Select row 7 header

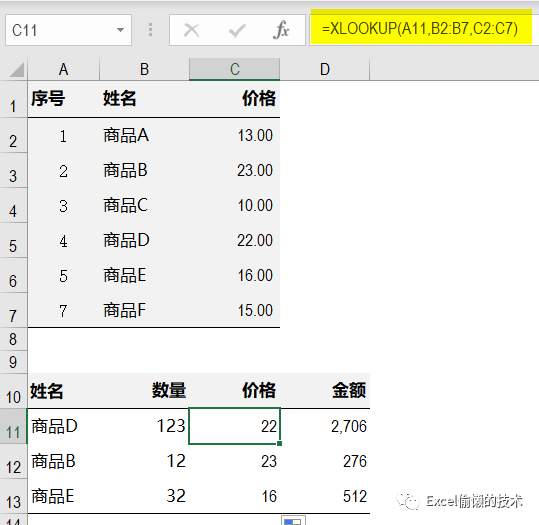pos(13,310)
